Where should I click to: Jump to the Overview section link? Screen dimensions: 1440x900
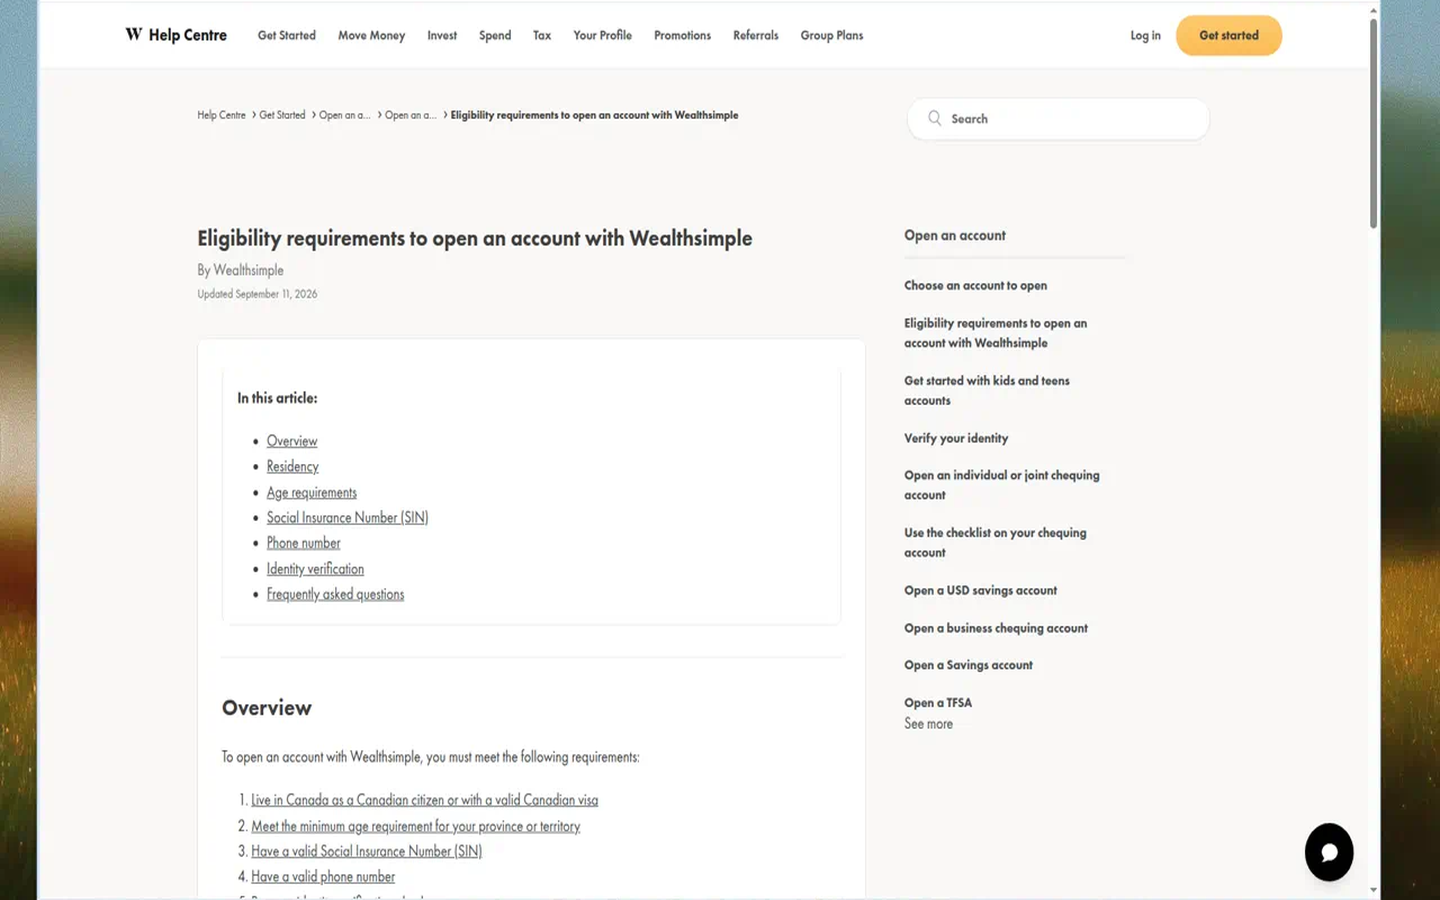click(292, 441)
